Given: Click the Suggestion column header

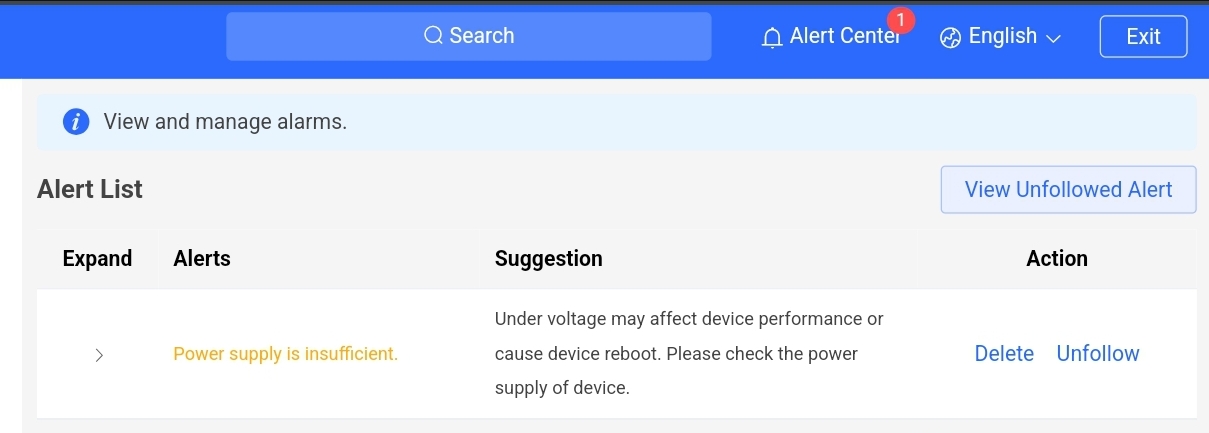Looking at the screenshot, I should click(x=548, y=259).
